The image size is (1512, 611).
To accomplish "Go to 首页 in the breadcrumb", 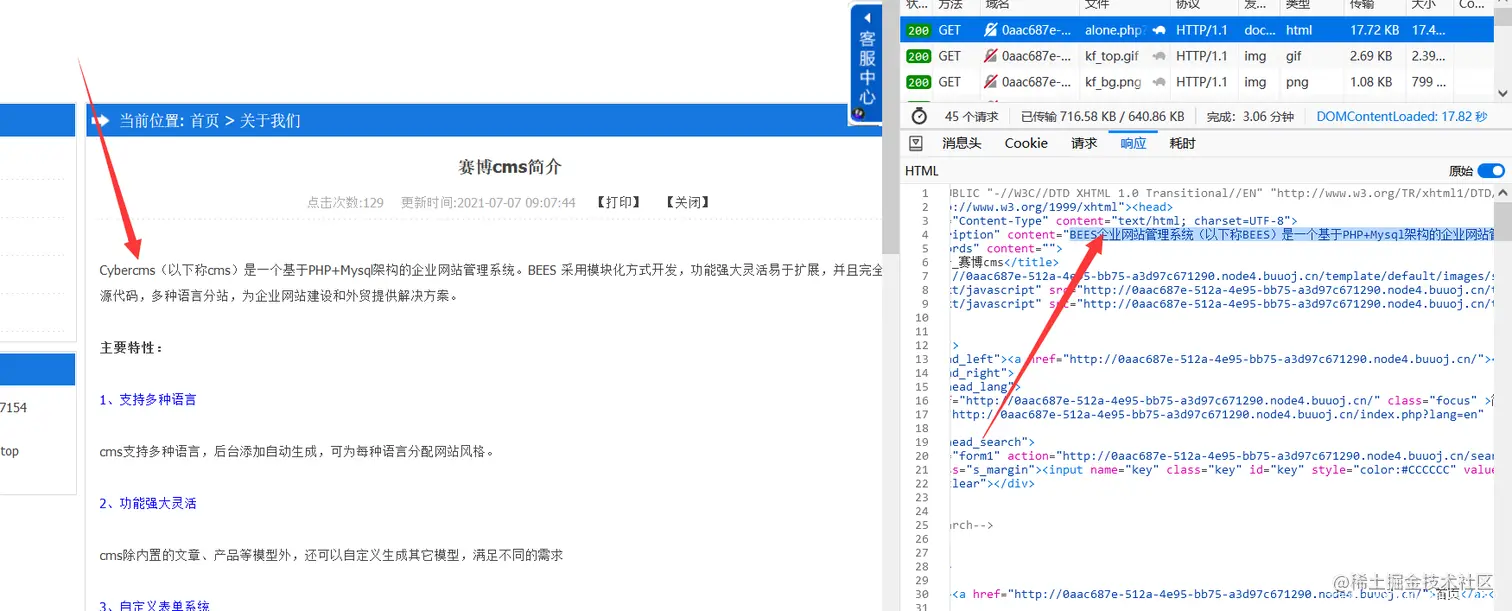I will tap(205, 120).
